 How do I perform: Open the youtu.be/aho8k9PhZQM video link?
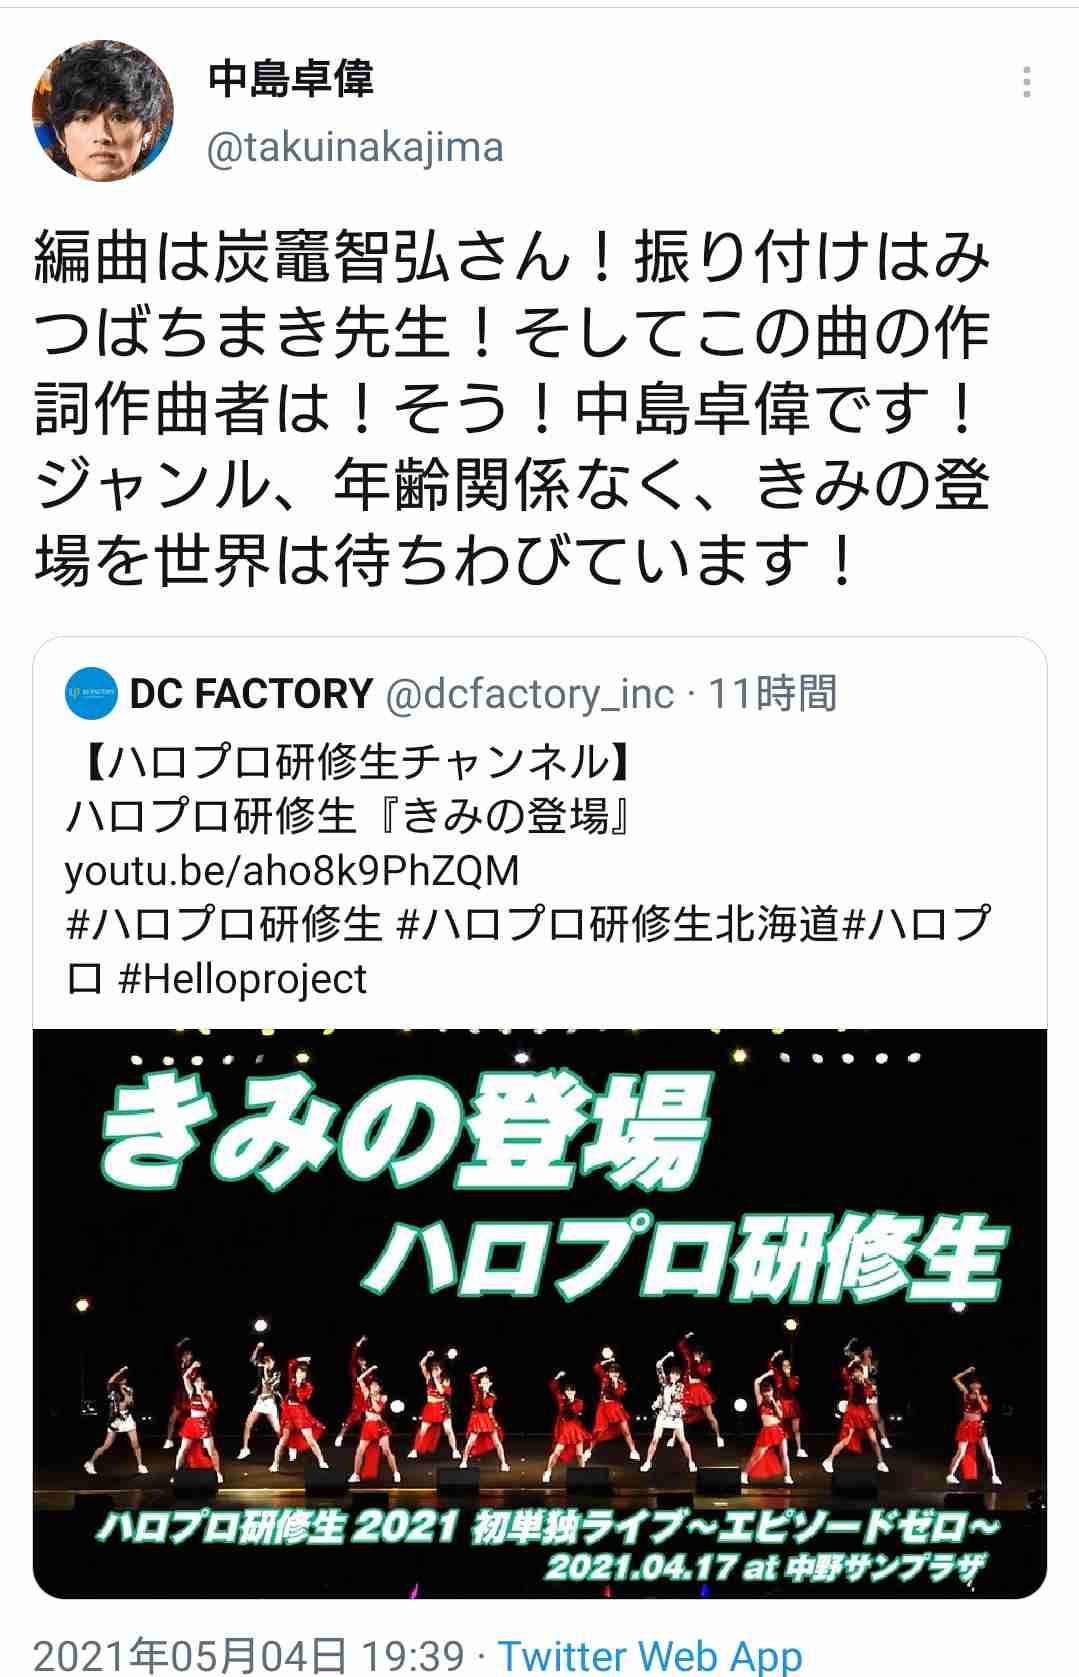click(292, 871)
